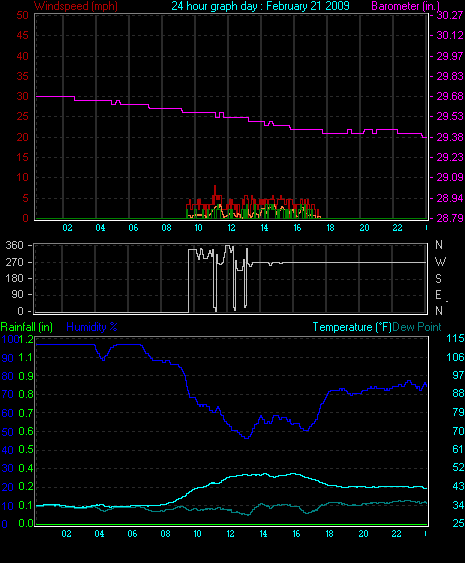Screen dimensions: 465x563
Task: Click the green 1.1 rainfall scale value
Action: tap(25, 357)
